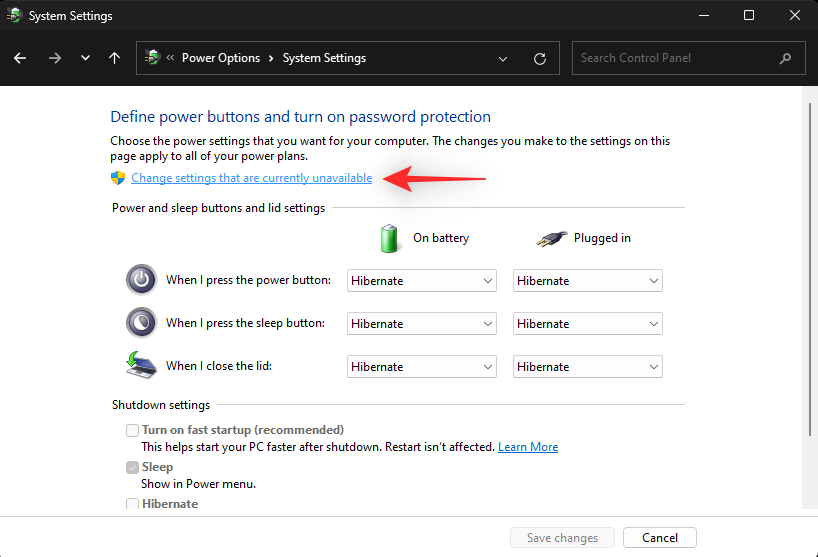Image resolution: width=818 pixels, height=557 pixels.
Task: Maximize the System Settings window
Action: [x=749, y=16]
